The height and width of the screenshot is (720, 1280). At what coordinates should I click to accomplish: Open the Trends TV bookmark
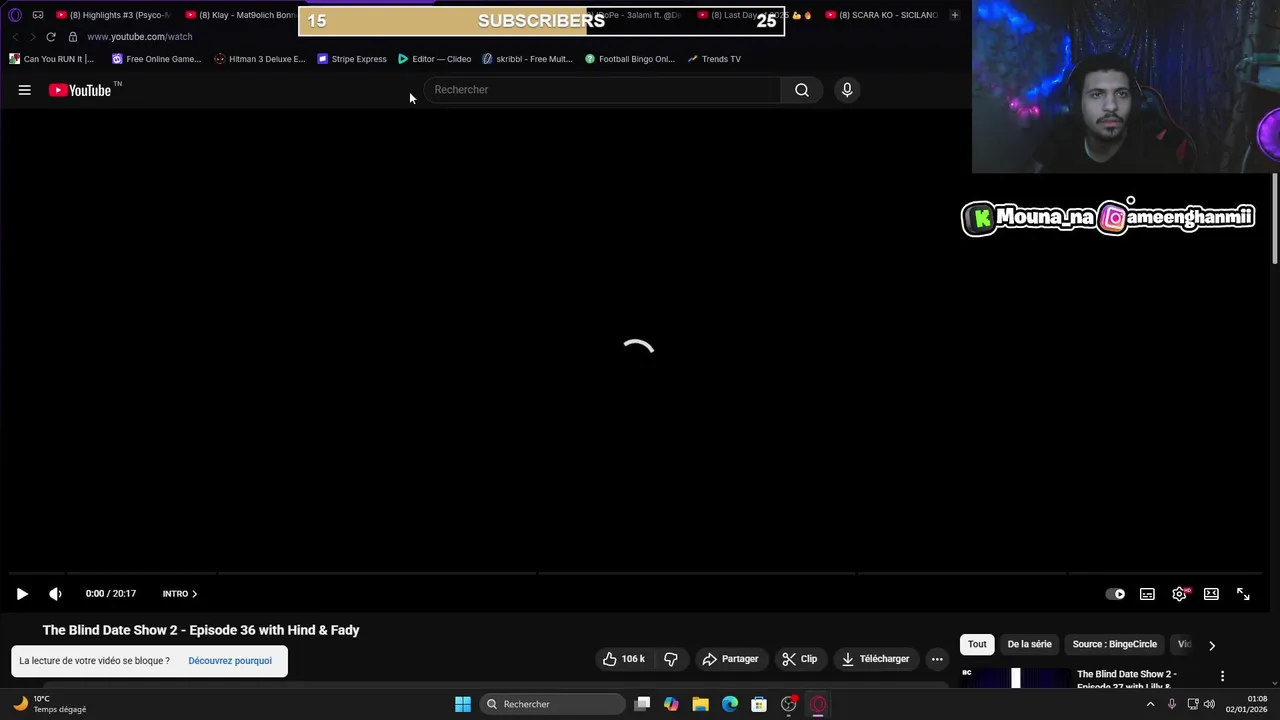(714, 59)
